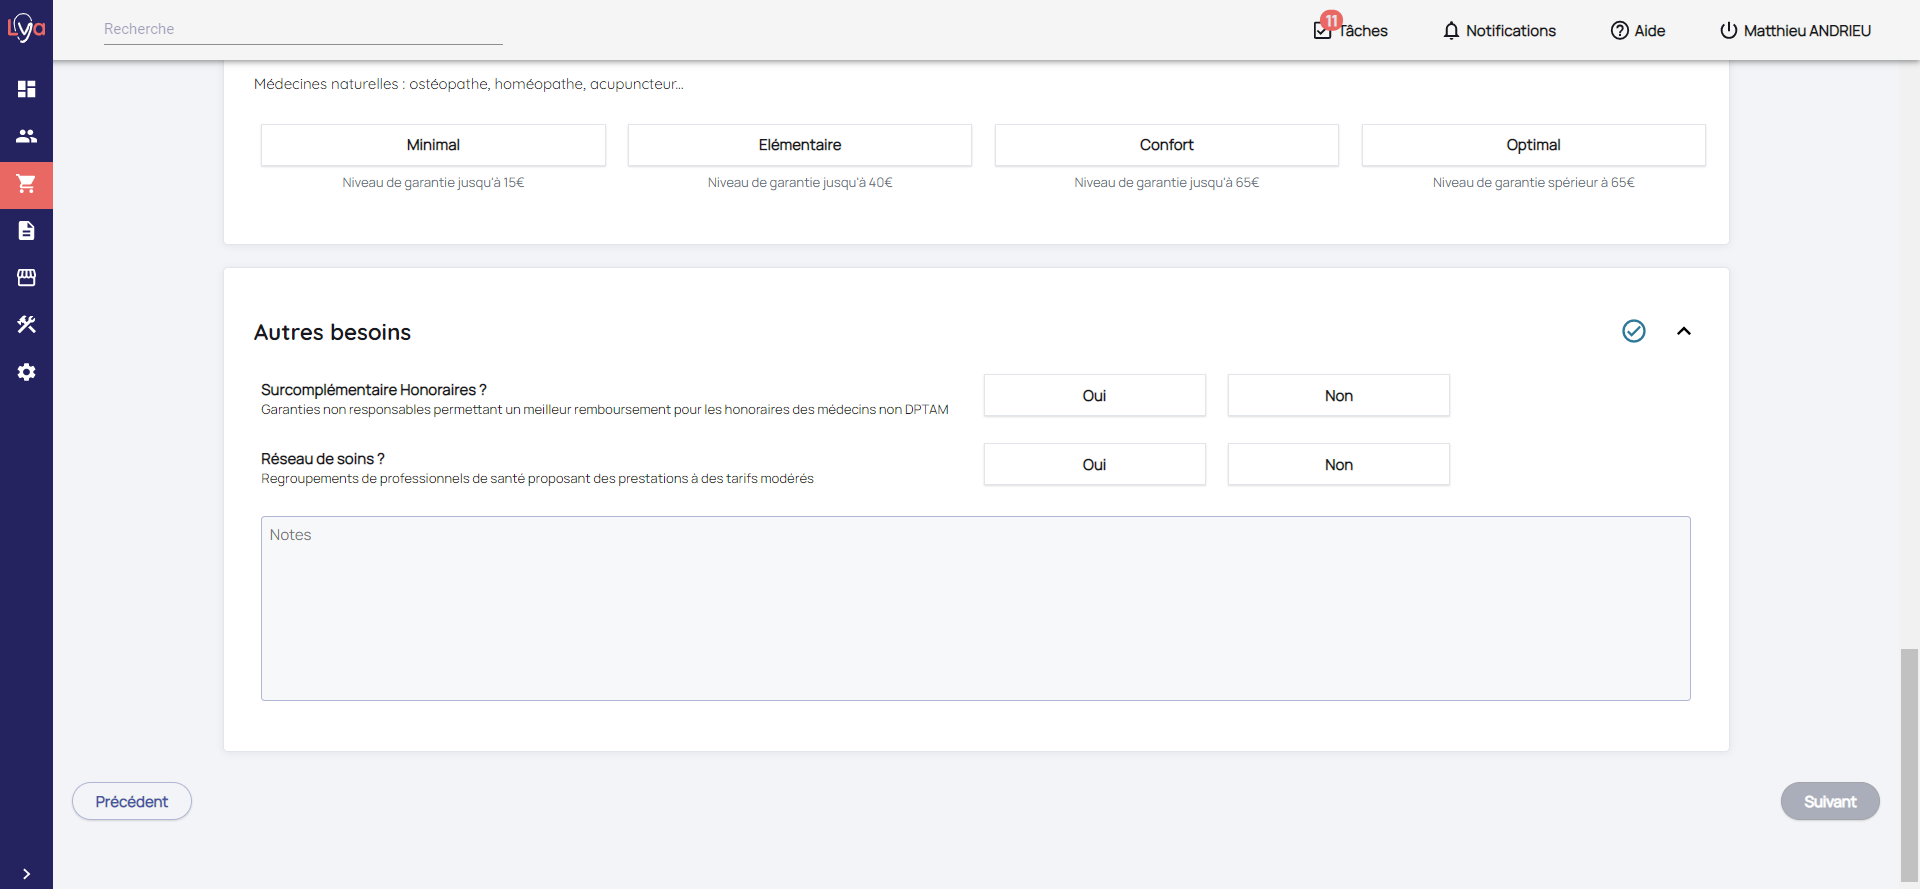This screenshot has width=1920, height=889.
Task: Open the tools icon in sidebar
Action: click(x=26, y=325)
